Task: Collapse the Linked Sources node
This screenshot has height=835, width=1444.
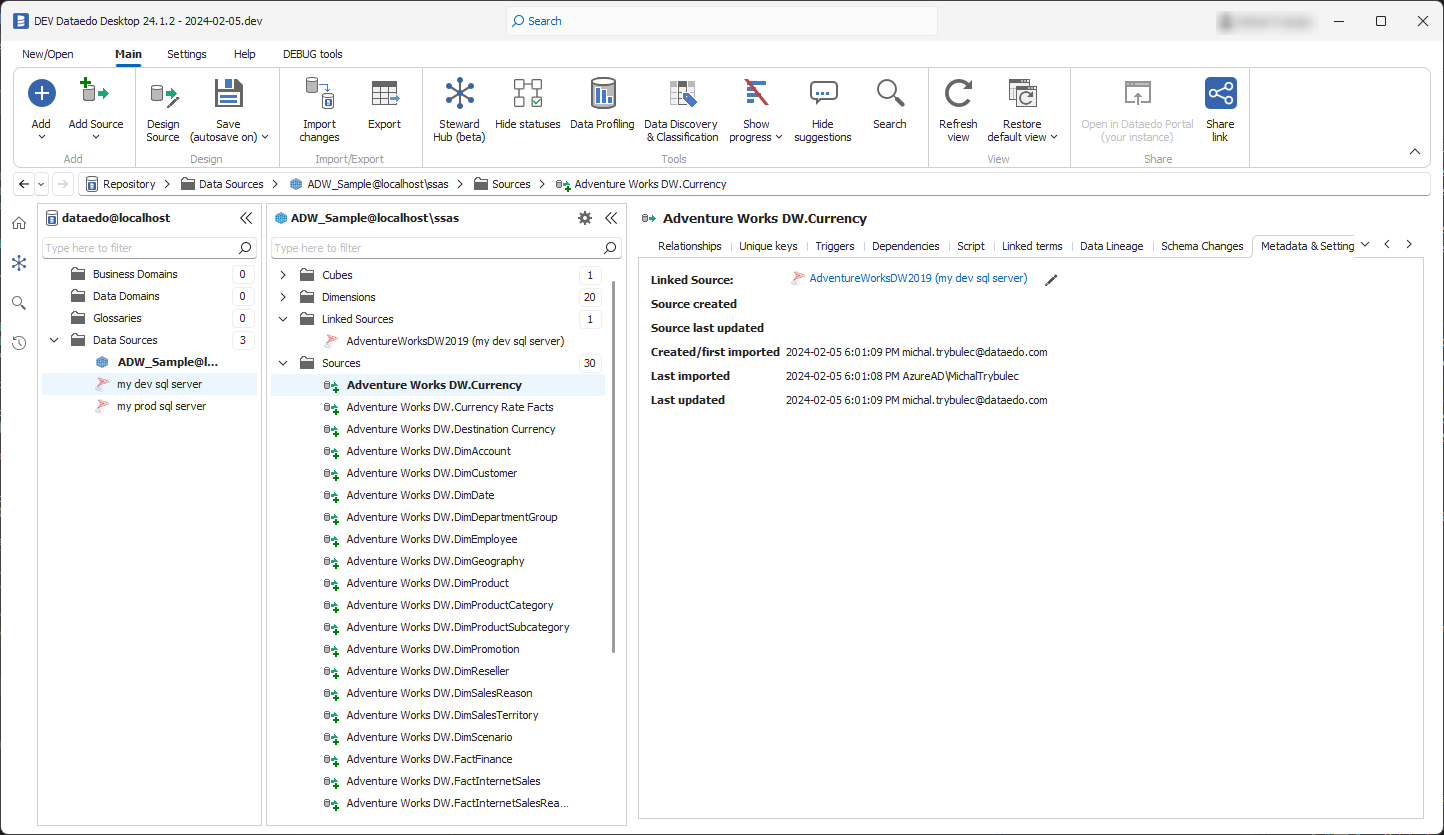Action: click(x=283, y=319)
